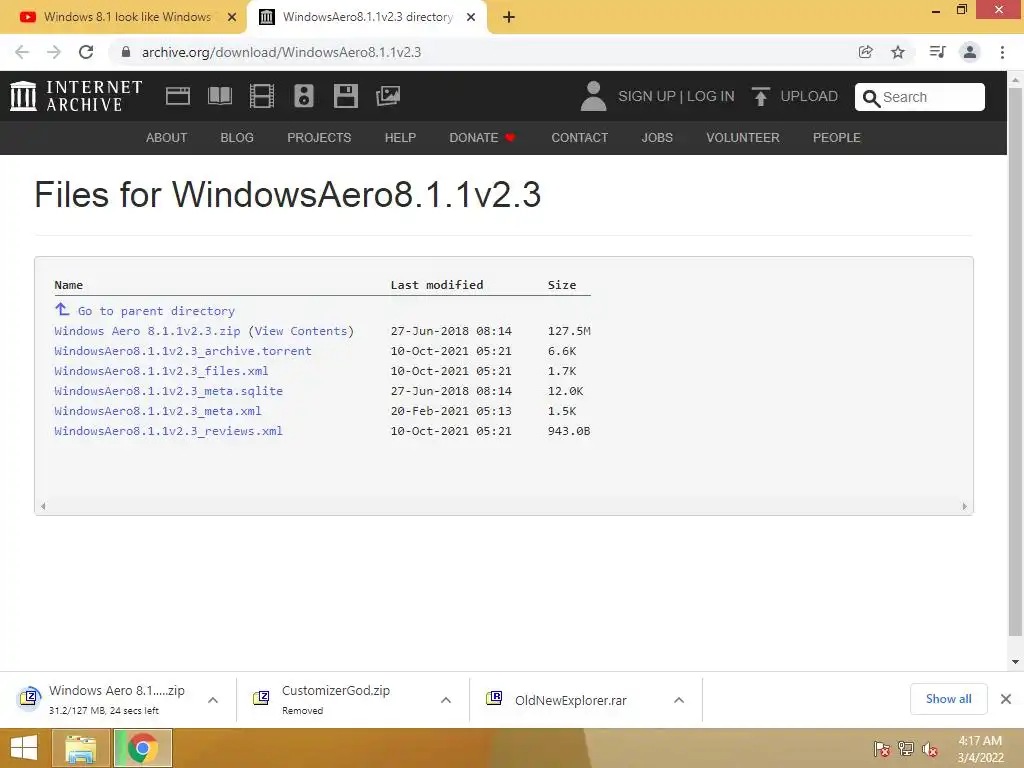
Task: Click the LOG IN link
Action: (x=711, y=97)
